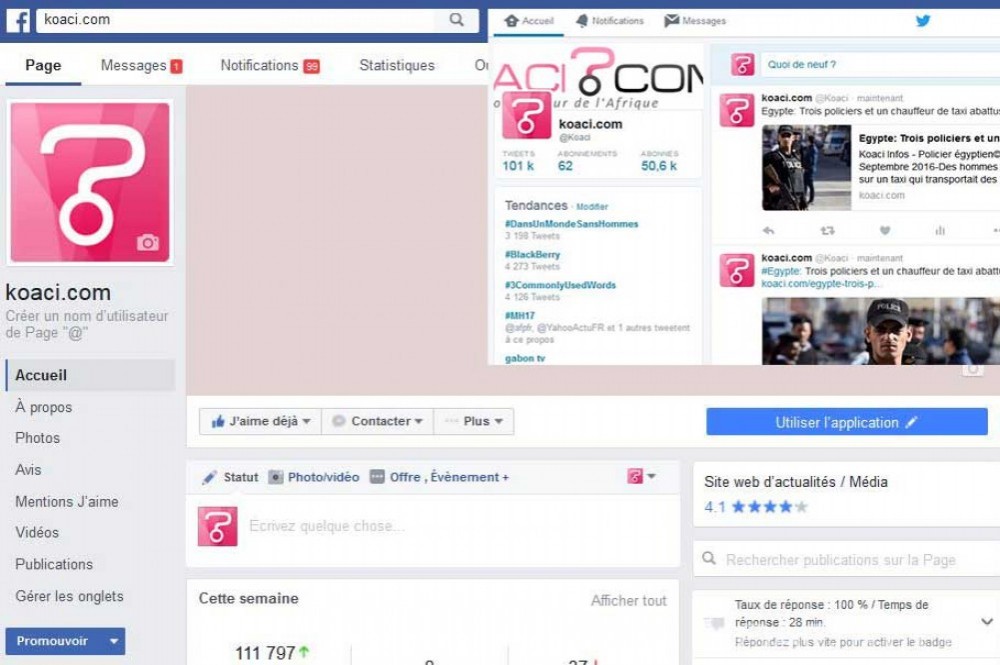1000x665 pixels.
Task: Click the heart like icon under tweet
Action: pyautogui.click(x=885, y=231)
